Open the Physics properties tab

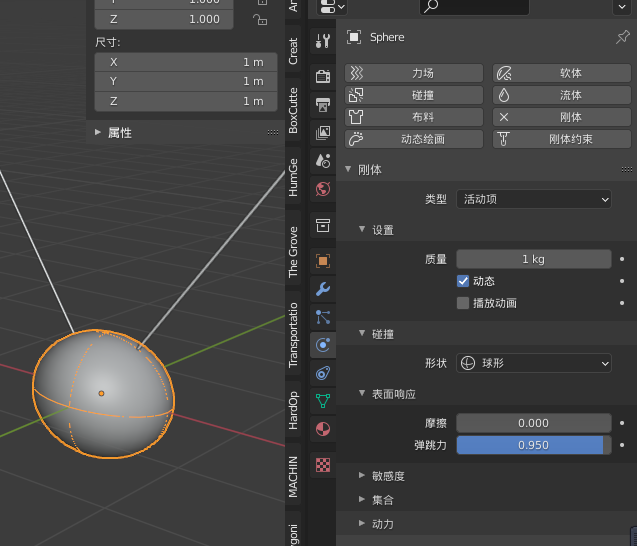click(323, 345)
